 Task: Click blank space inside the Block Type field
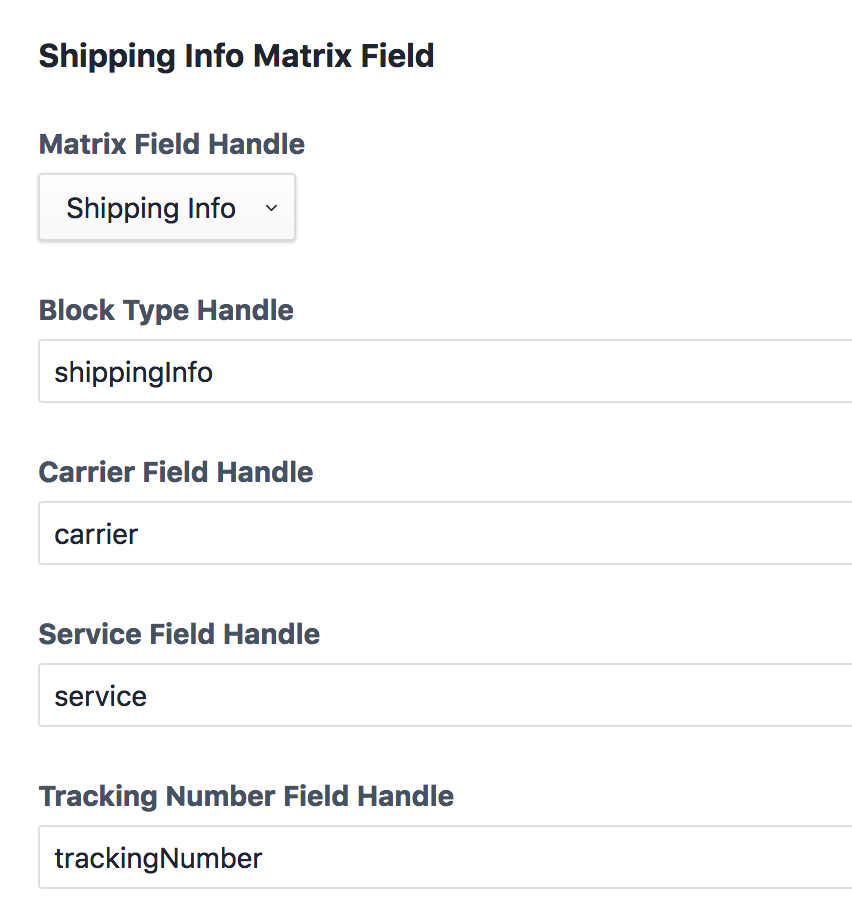(x=600, y=372)
